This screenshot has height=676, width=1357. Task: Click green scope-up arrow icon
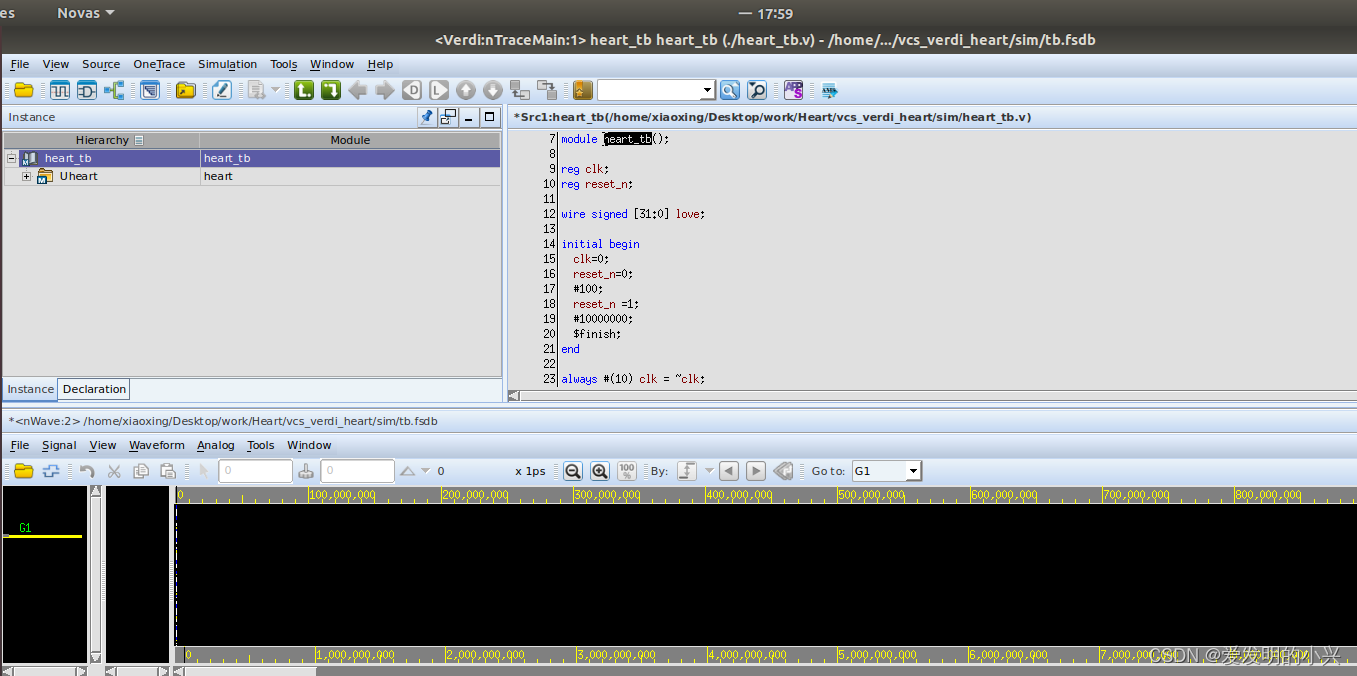(x=304, y=91)
